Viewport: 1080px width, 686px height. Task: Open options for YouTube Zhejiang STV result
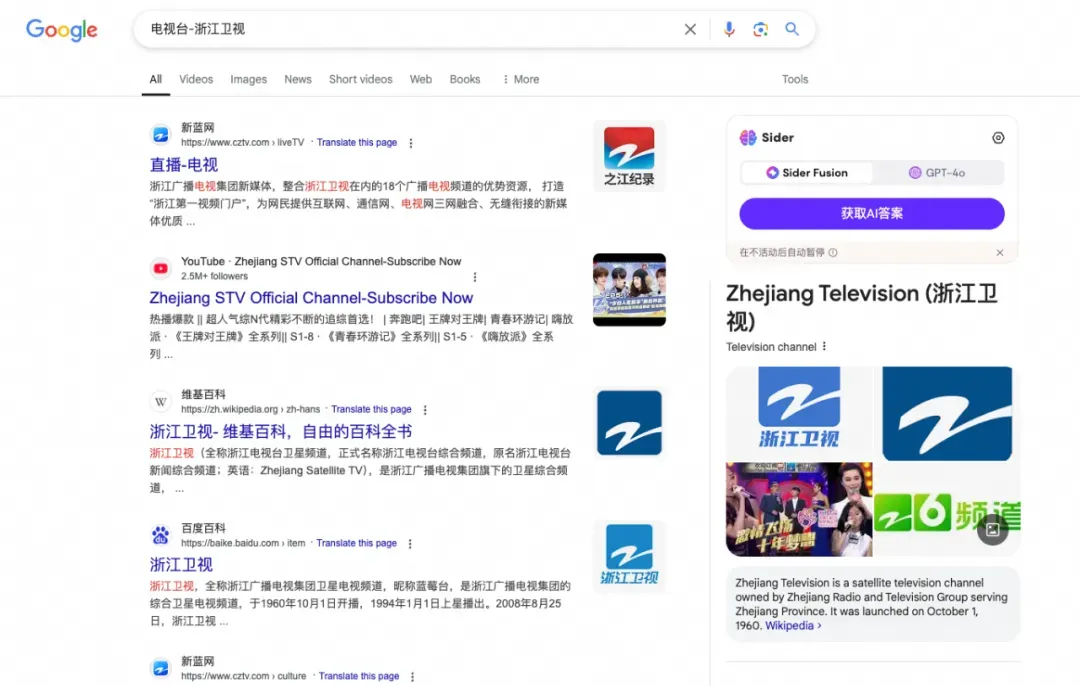point(475,277)
